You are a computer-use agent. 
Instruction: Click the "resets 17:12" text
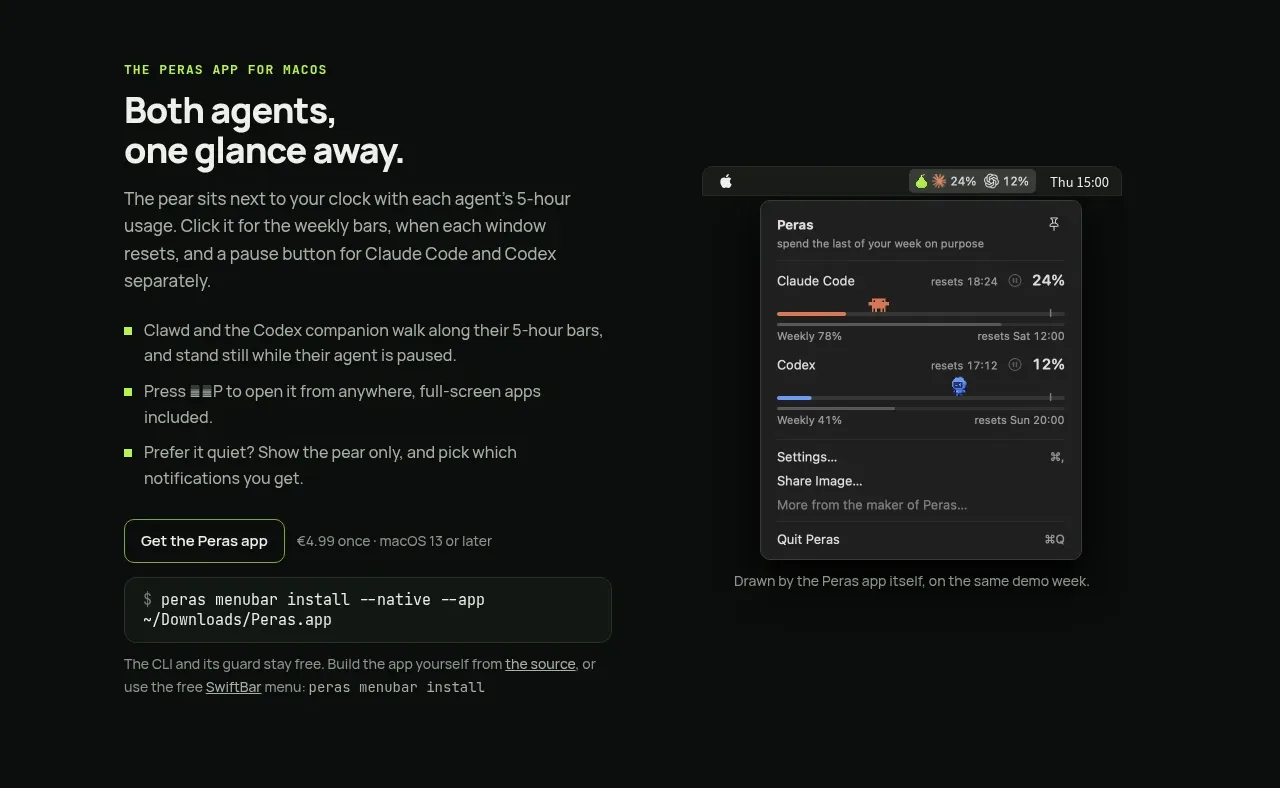click(x=964, y=366)
